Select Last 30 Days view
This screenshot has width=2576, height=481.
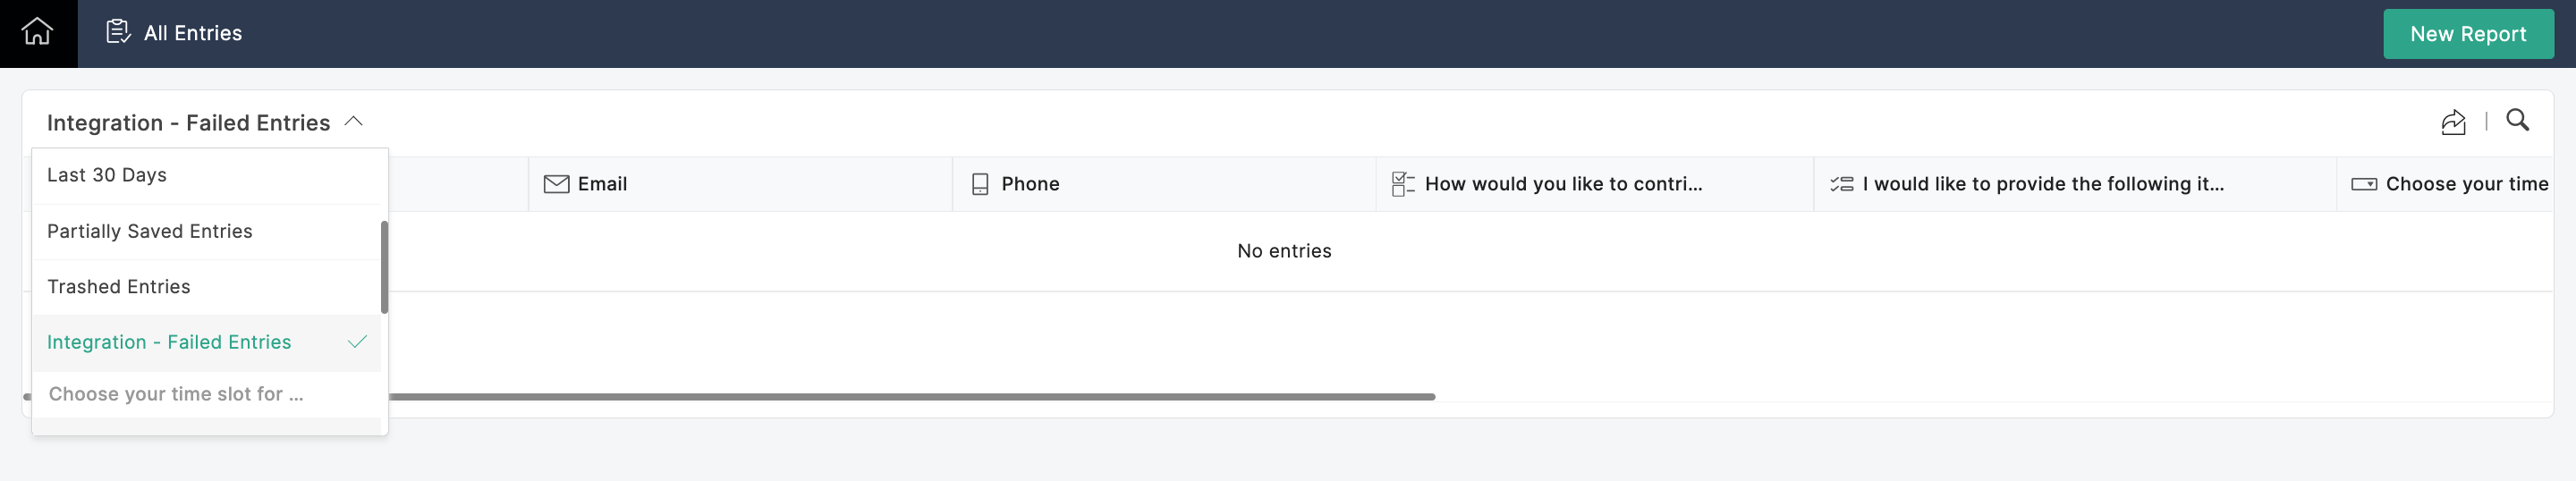[x=107, y=175]
